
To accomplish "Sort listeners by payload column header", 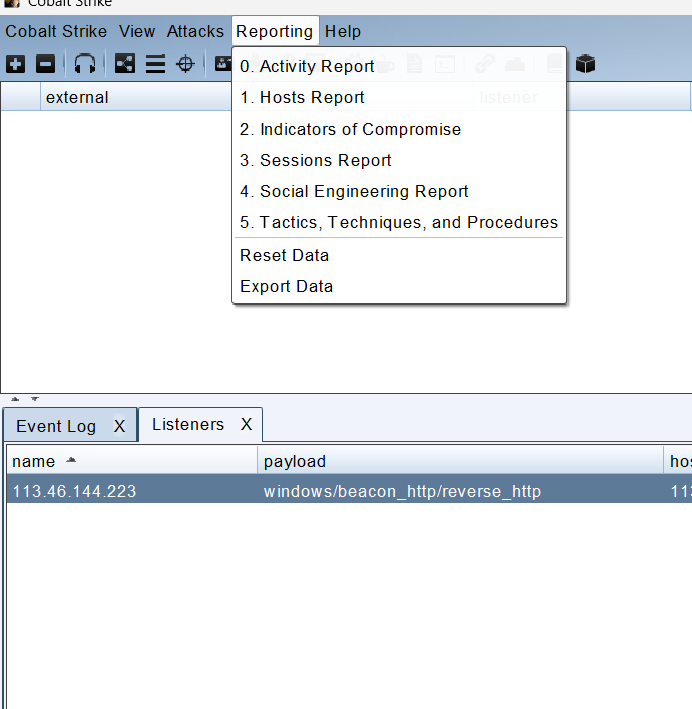I will [460, 461].
